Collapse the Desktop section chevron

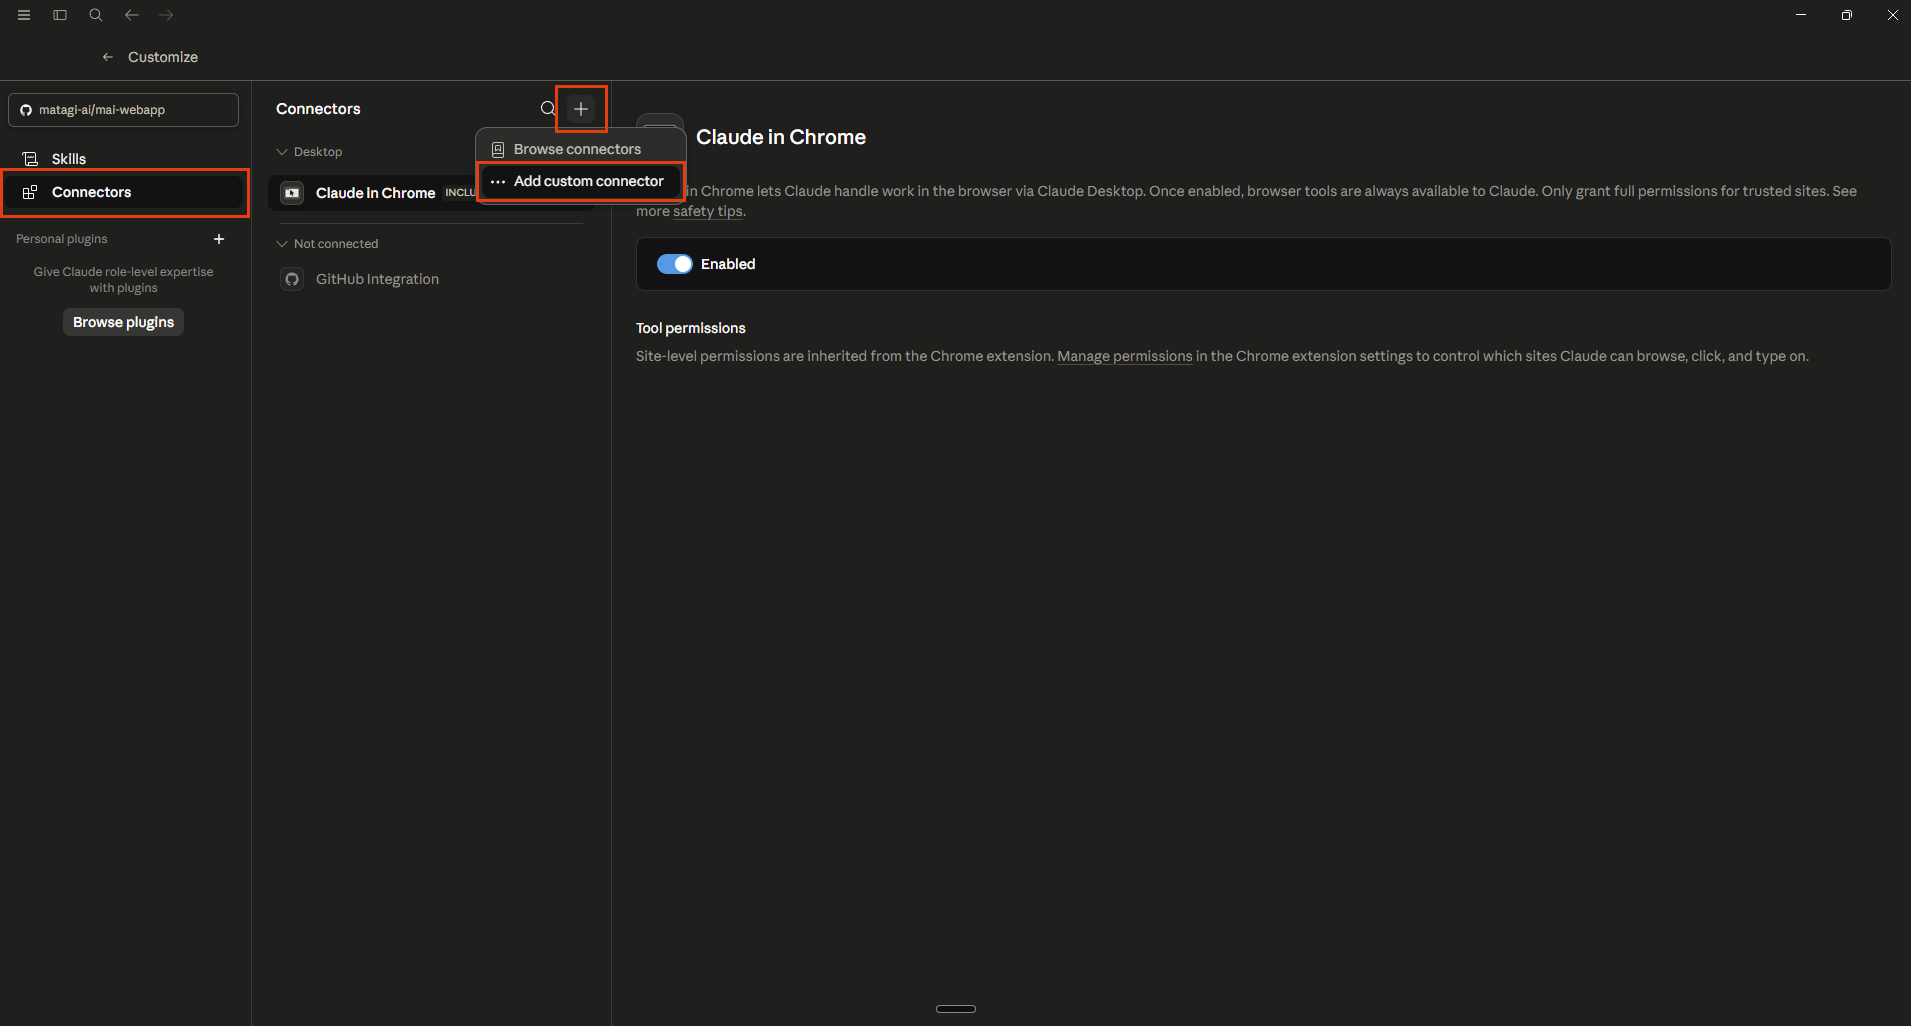tap(282, 152)
